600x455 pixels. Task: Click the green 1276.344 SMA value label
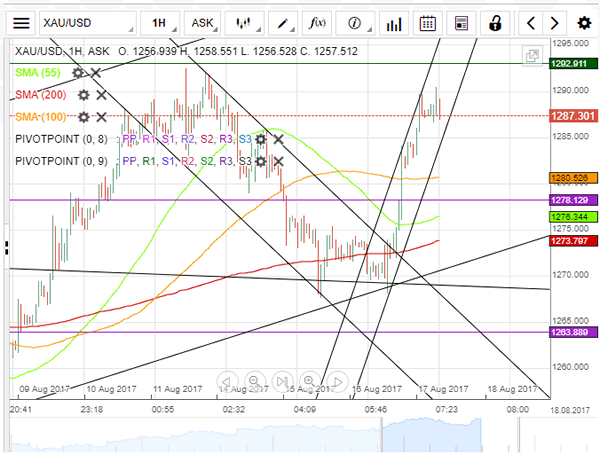click(x=573, y=217)
